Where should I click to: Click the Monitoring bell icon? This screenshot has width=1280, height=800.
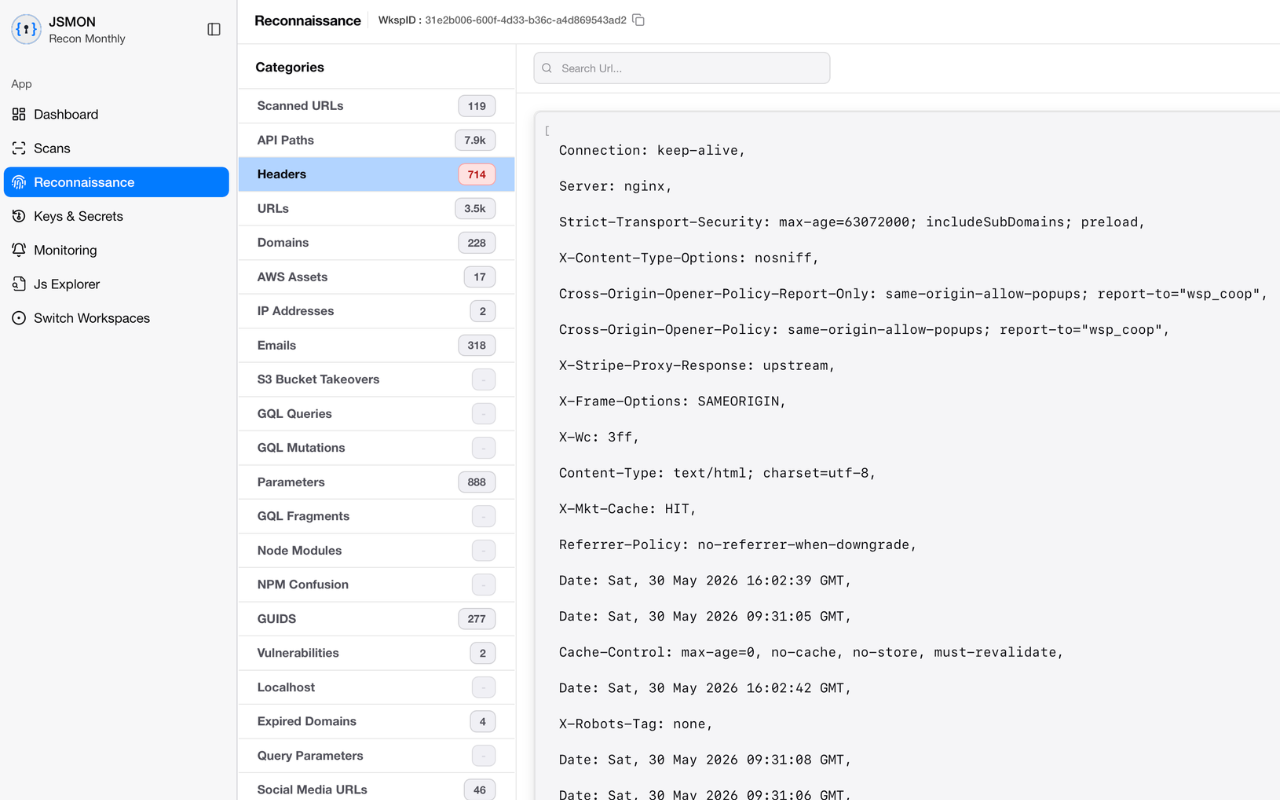pos(19,250)
